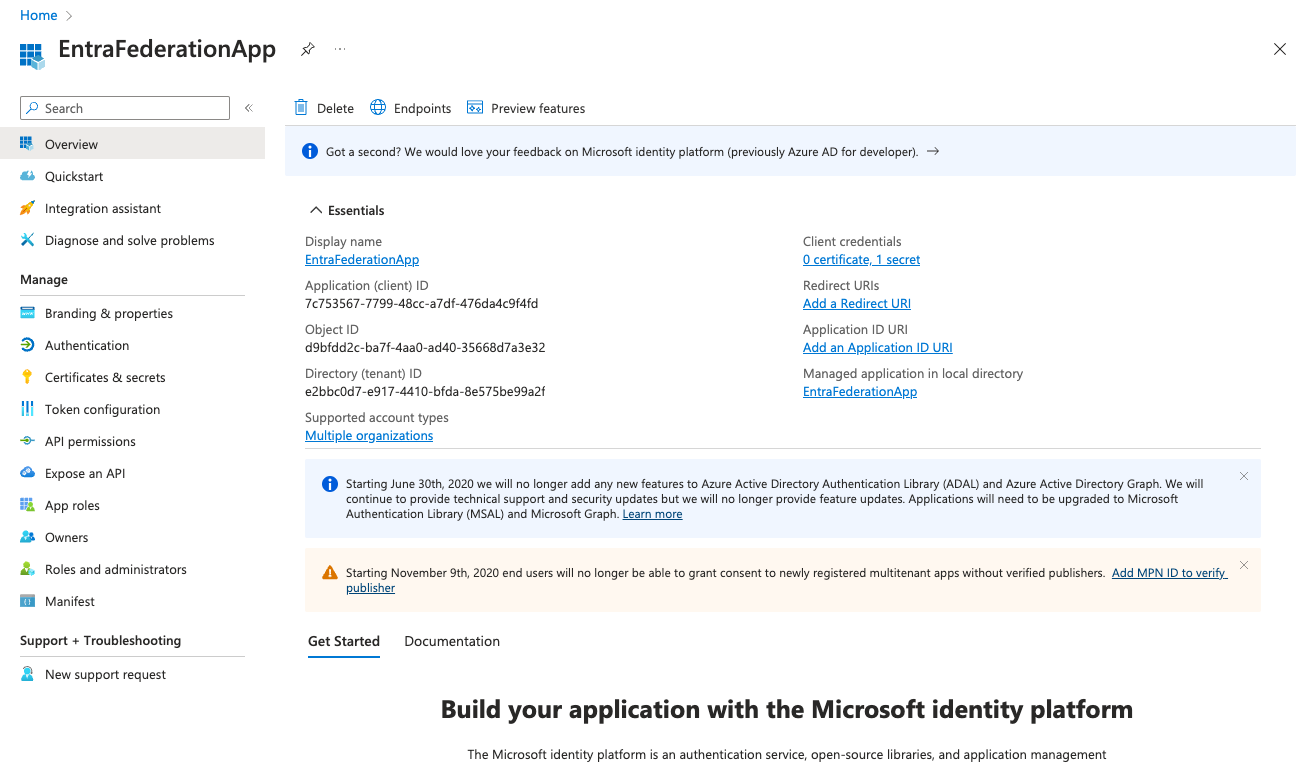1300x766 pixels.
Task: Click the Owners people icon
Action: [x=27, y=537]
